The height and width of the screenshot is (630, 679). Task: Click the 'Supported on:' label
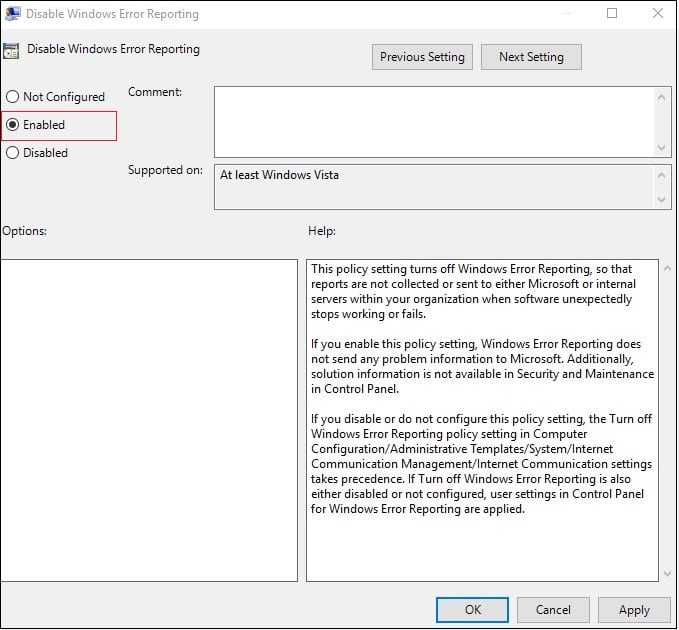point(165,170)
